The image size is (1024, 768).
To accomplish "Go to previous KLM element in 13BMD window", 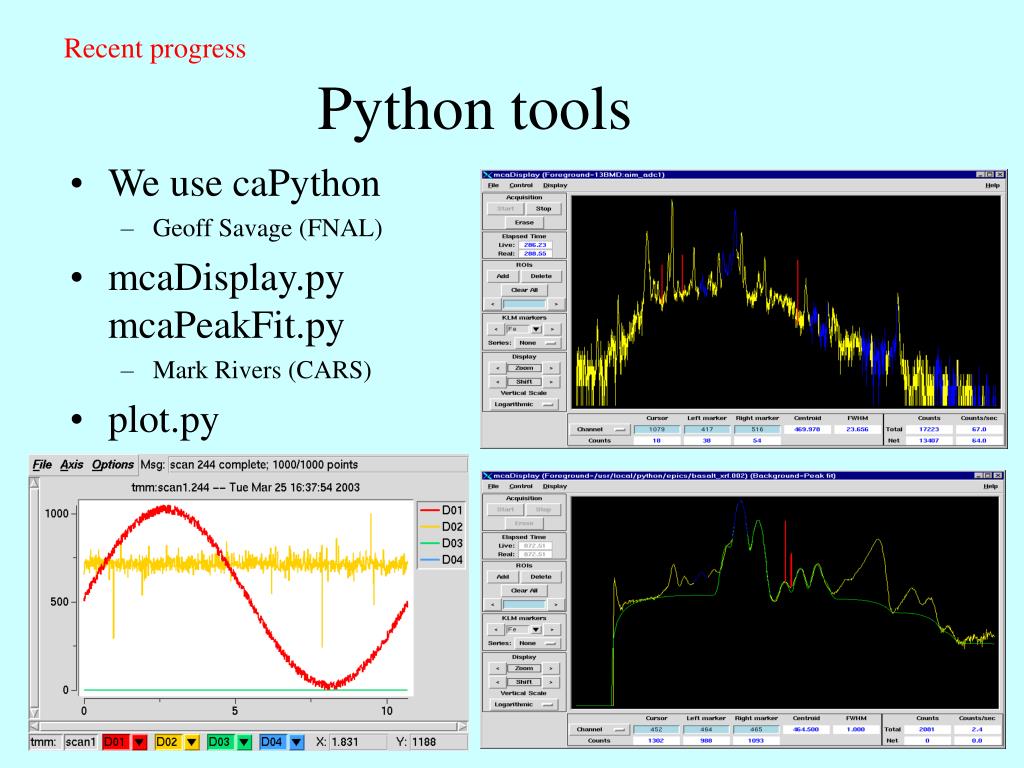I will tap(496, 329).
